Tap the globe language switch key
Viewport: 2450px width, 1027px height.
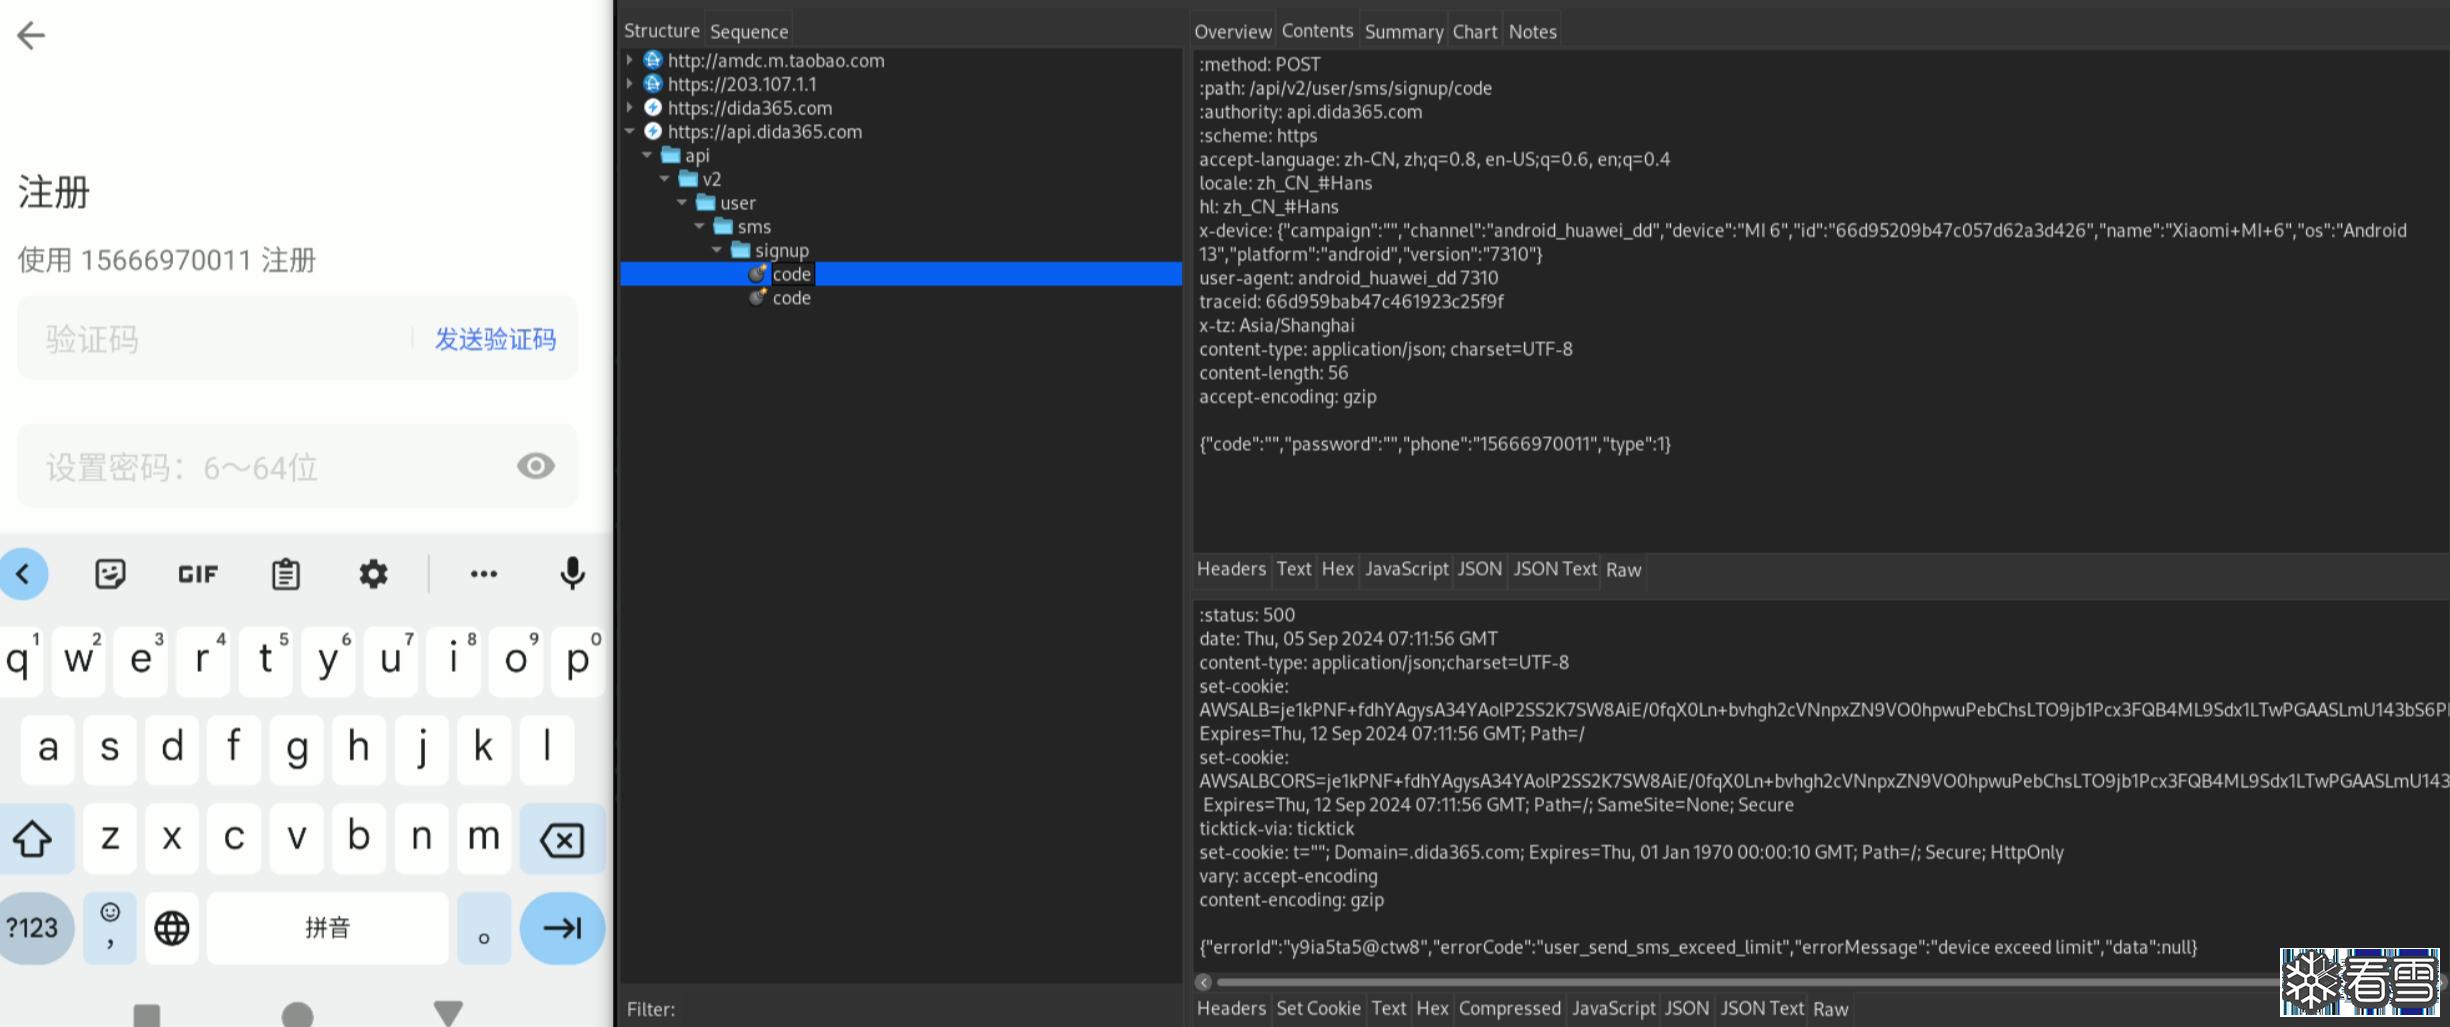tap(172, 928)
